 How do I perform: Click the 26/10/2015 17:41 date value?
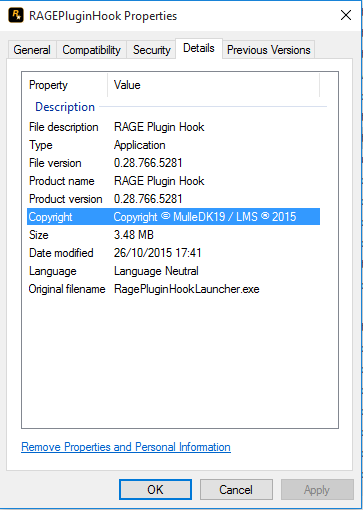click(x=158, y=253)
